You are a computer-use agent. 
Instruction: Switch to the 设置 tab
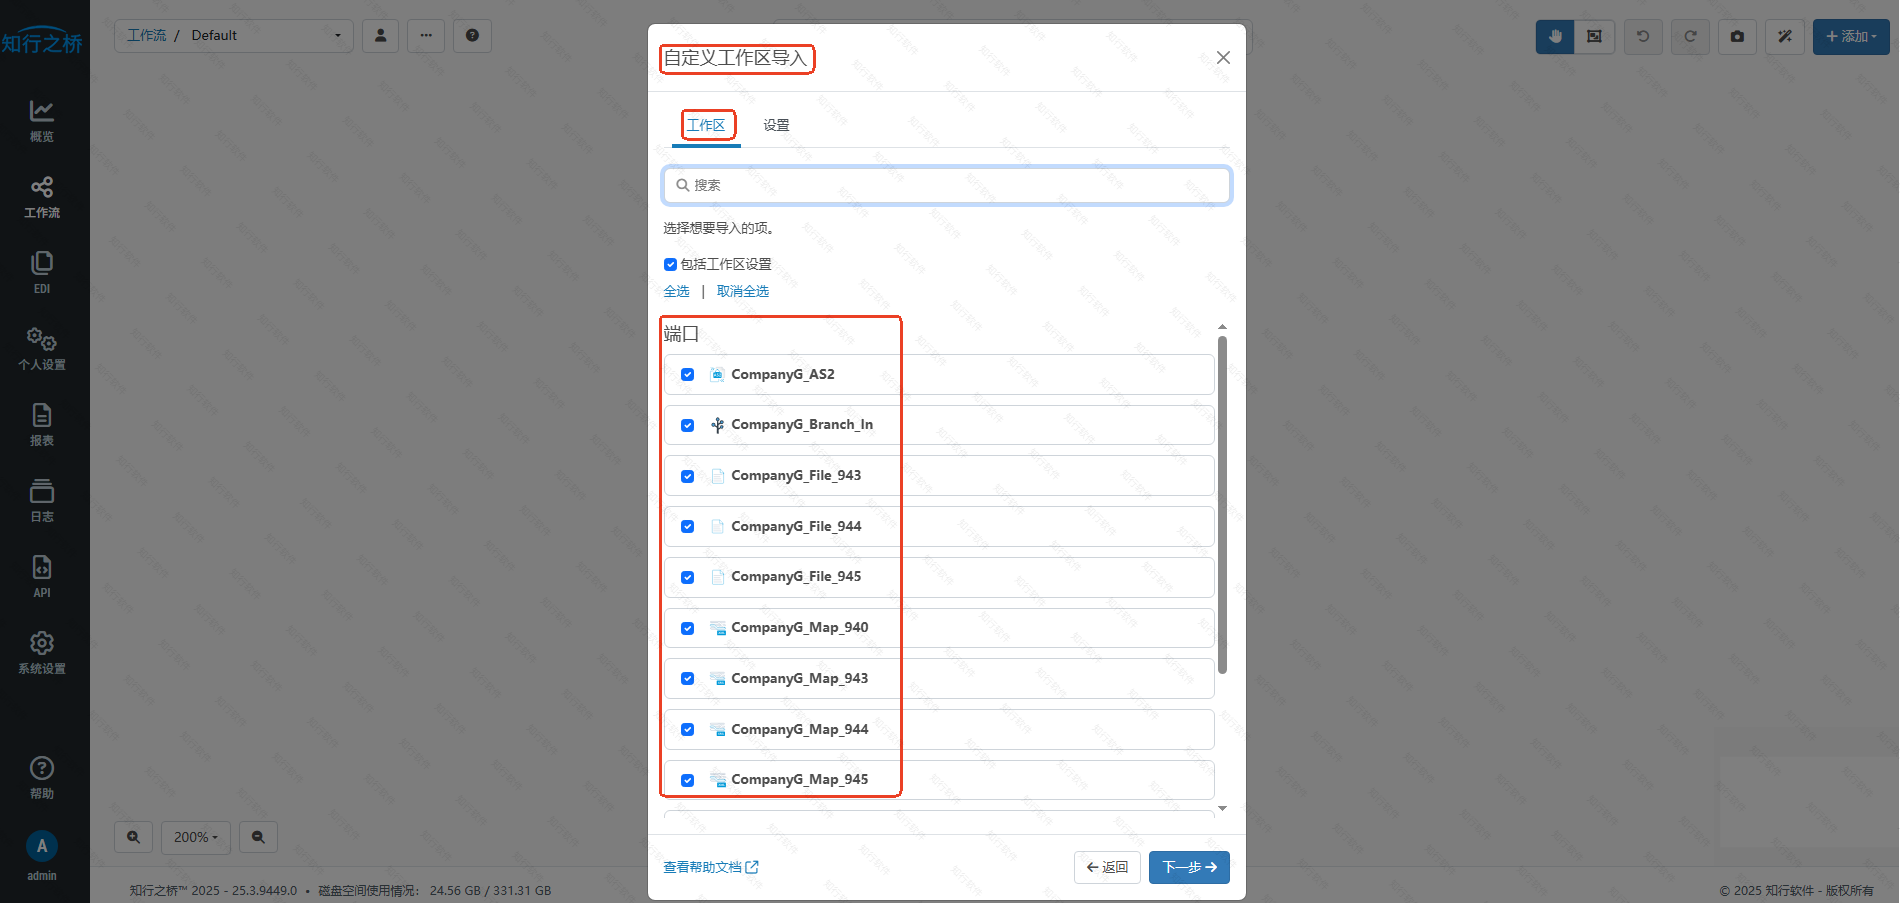click(775, 125)
